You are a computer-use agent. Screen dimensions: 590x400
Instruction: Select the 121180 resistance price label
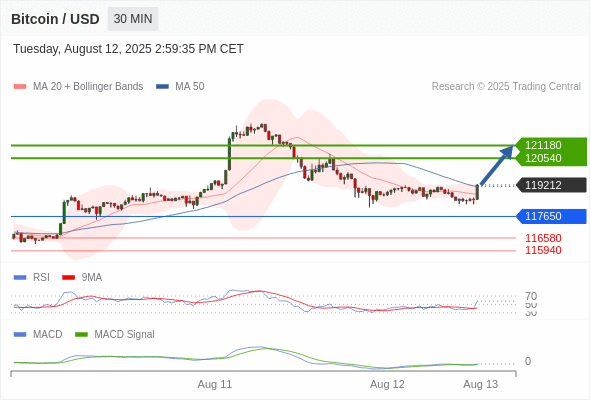tap(543, 145)
